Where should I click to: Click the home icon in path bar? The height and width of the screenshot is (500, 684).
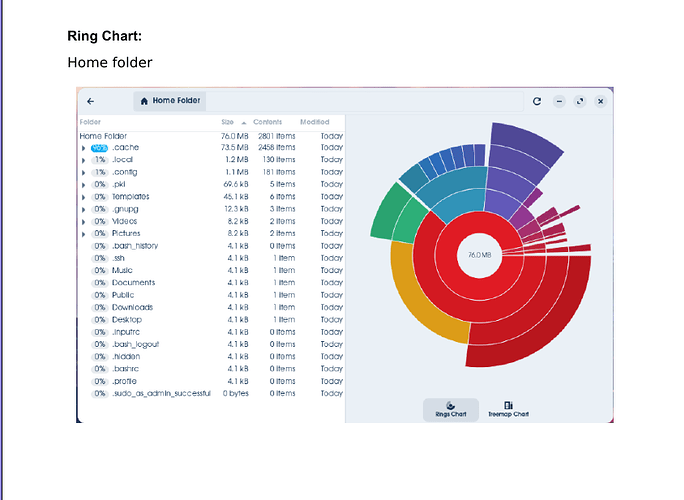click(144, 101)
